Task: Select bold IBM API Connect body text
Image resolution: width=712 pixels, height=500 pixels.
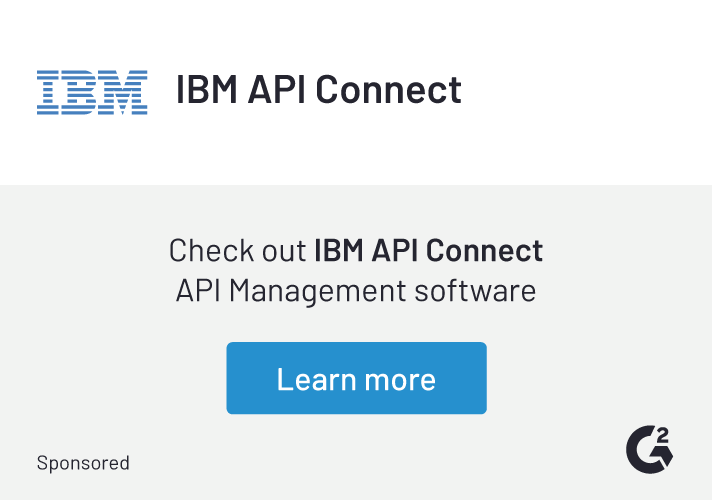Action: coord(428,250)
